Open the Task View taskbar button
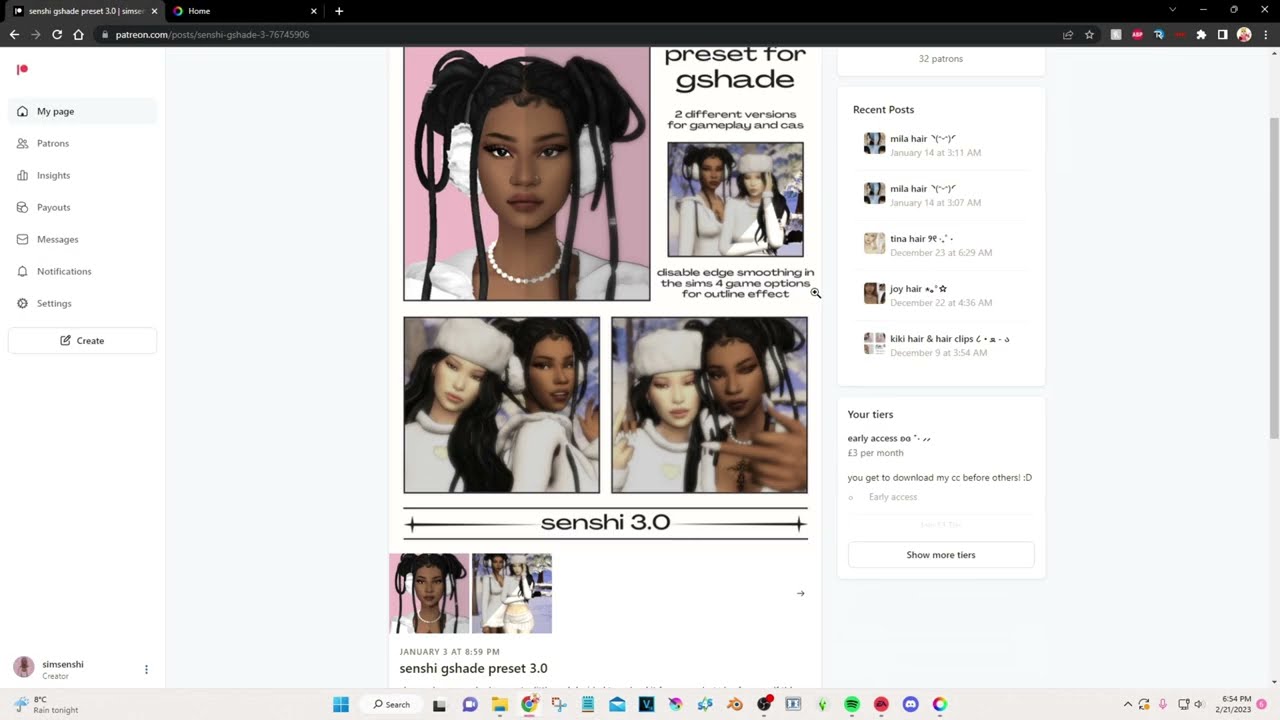 point(439,704)
